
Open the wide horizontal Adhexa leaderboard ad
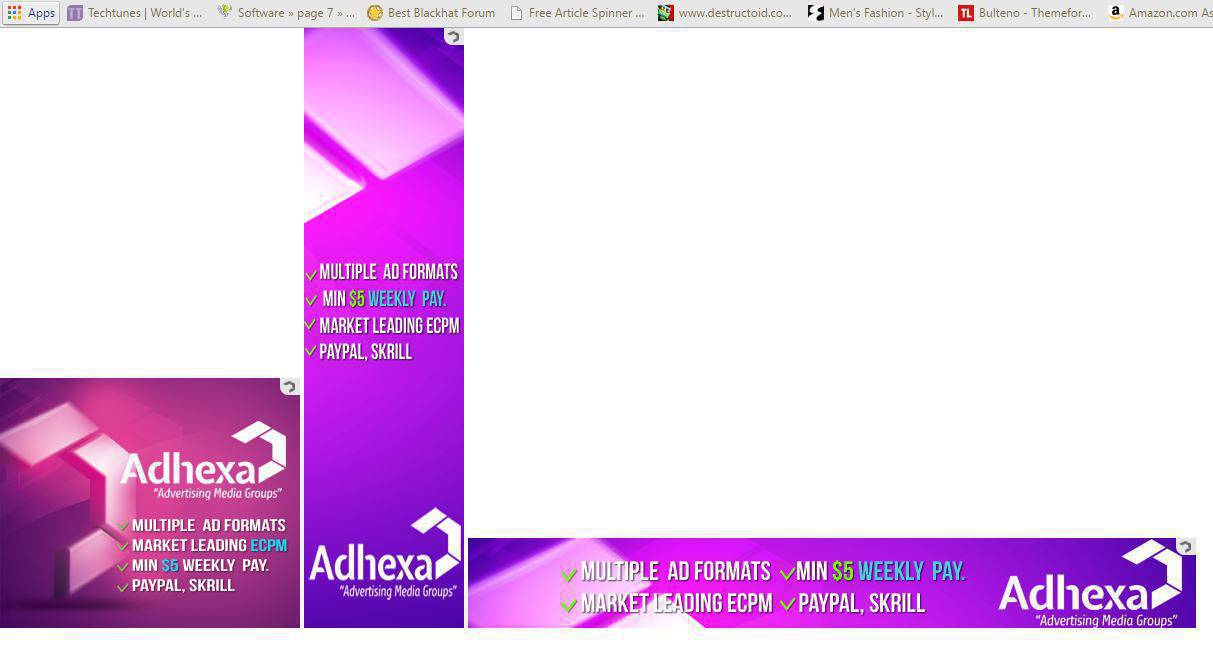point(832,583)
